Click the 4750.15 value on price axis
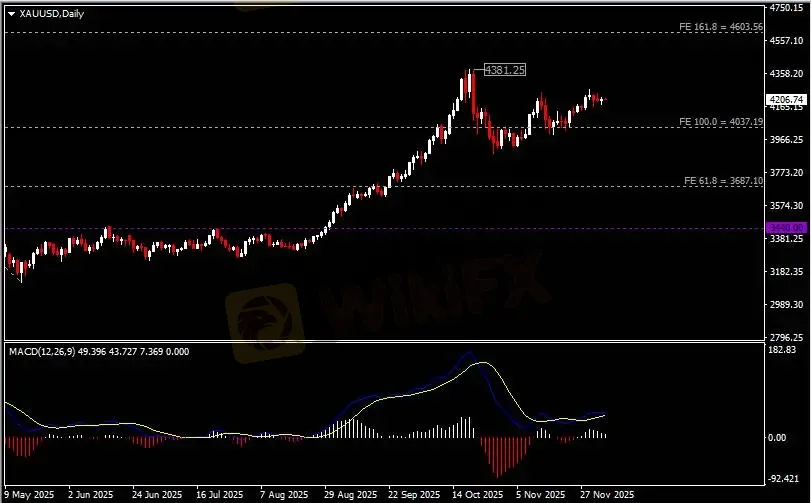Screen dimensions: 811x503 pos(786,8)
